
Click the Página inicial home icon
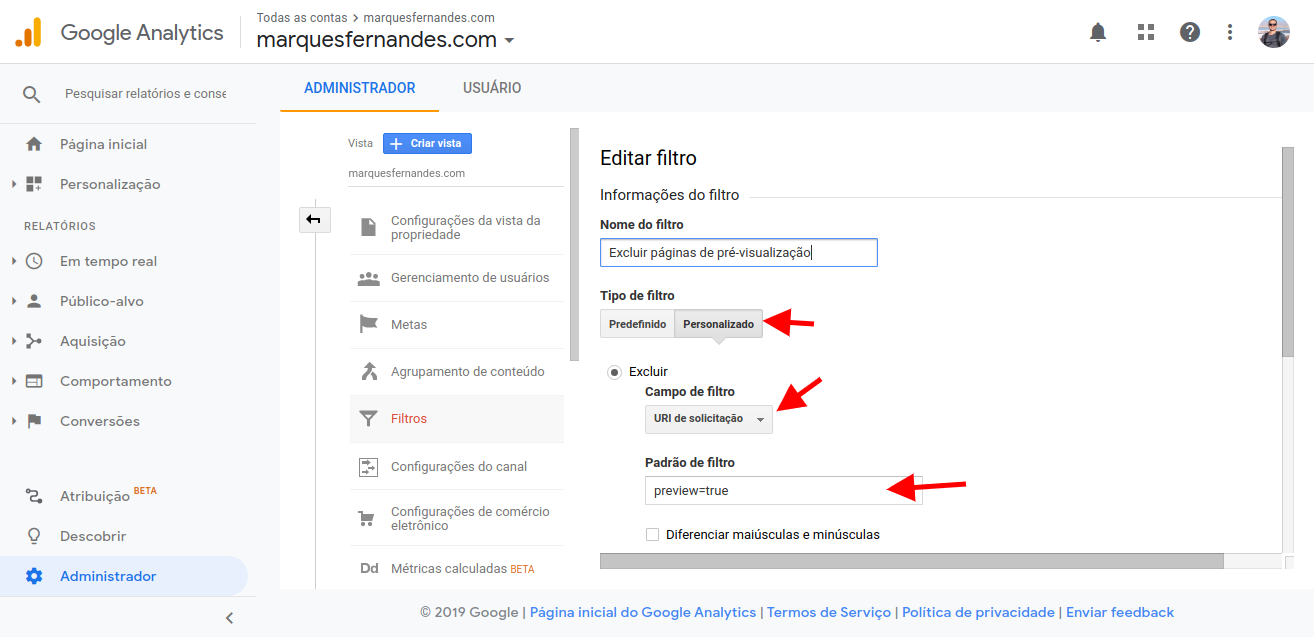(x=34, y=144)
